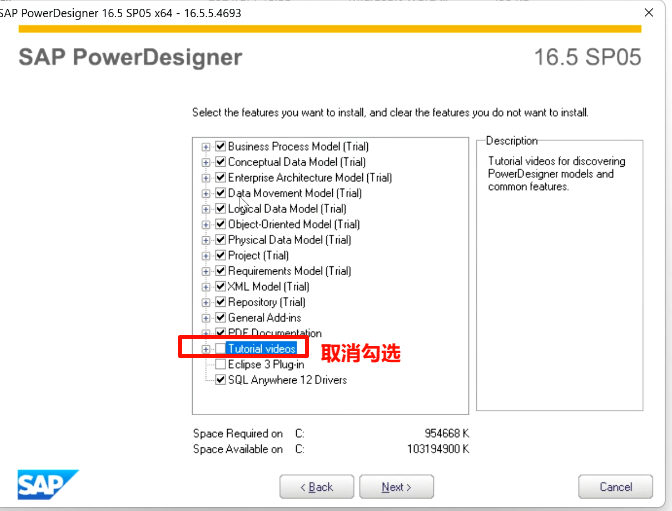Go back with the Back button
Viewport: 672px width, 511px height.
tap(319, 487)
